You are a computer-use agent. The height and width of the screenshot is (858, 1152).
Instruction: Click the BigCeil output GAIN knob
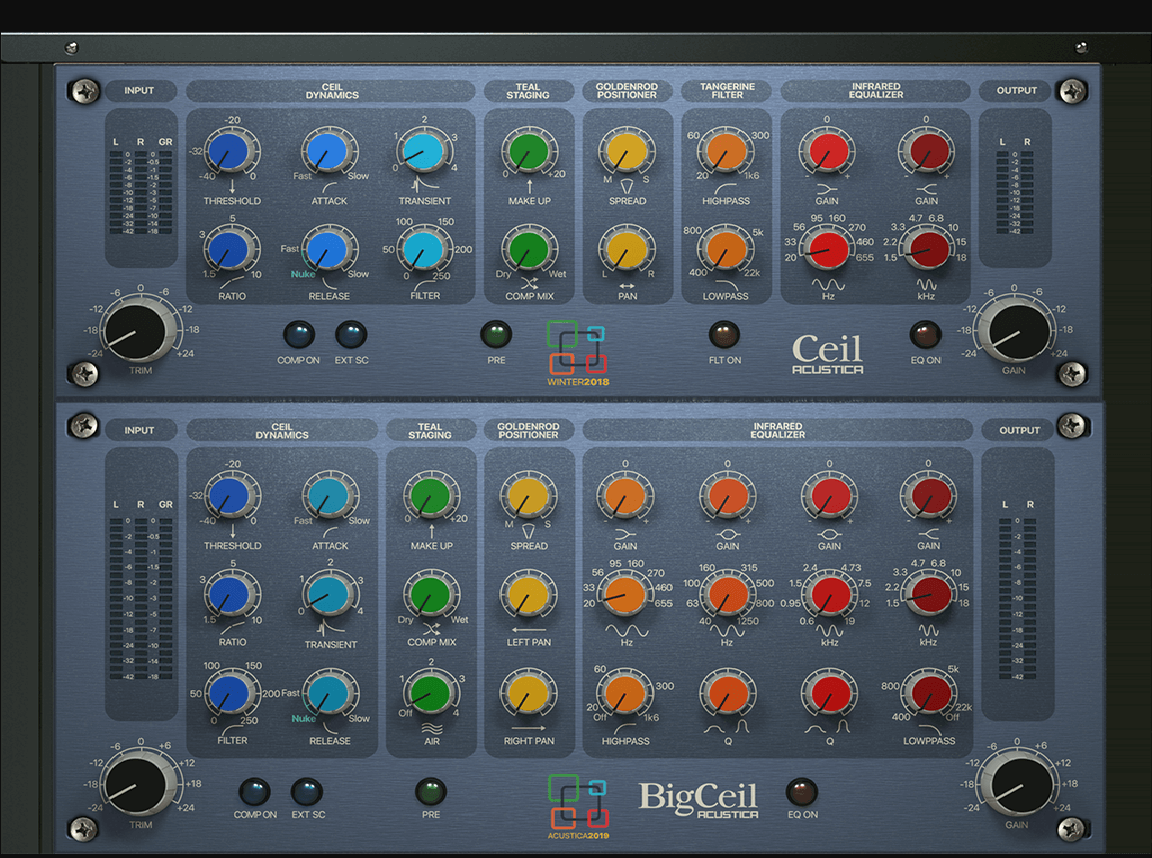coord(1019,785)
